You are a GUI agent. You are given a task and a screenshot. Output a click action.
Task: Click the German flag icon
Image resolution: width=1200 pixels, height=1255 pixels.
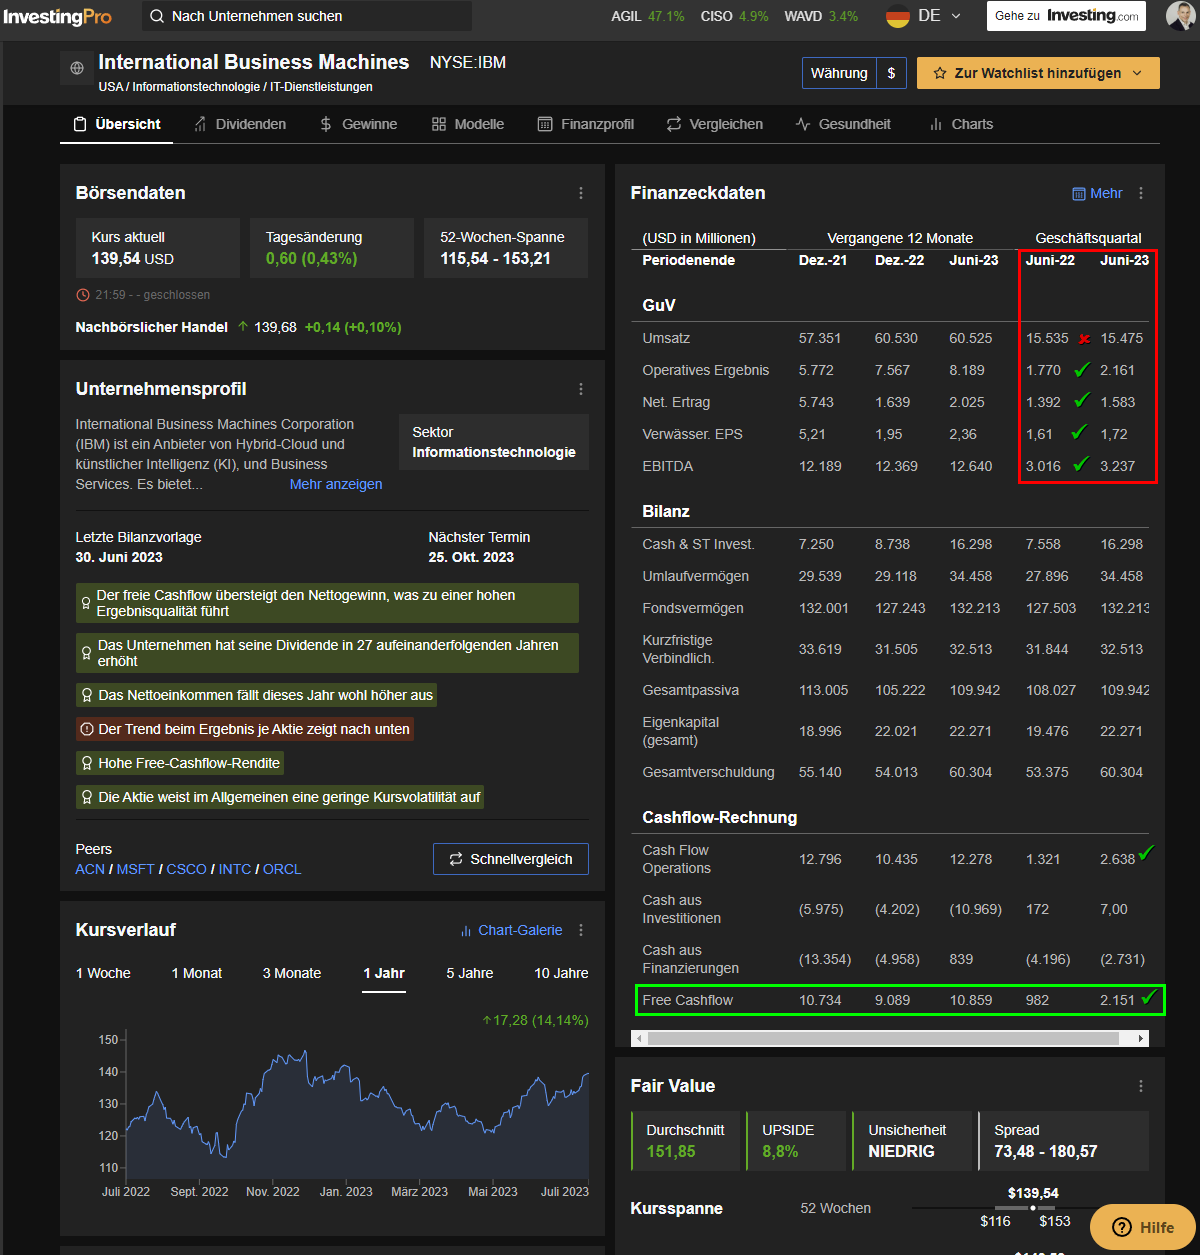click(898, 16)
